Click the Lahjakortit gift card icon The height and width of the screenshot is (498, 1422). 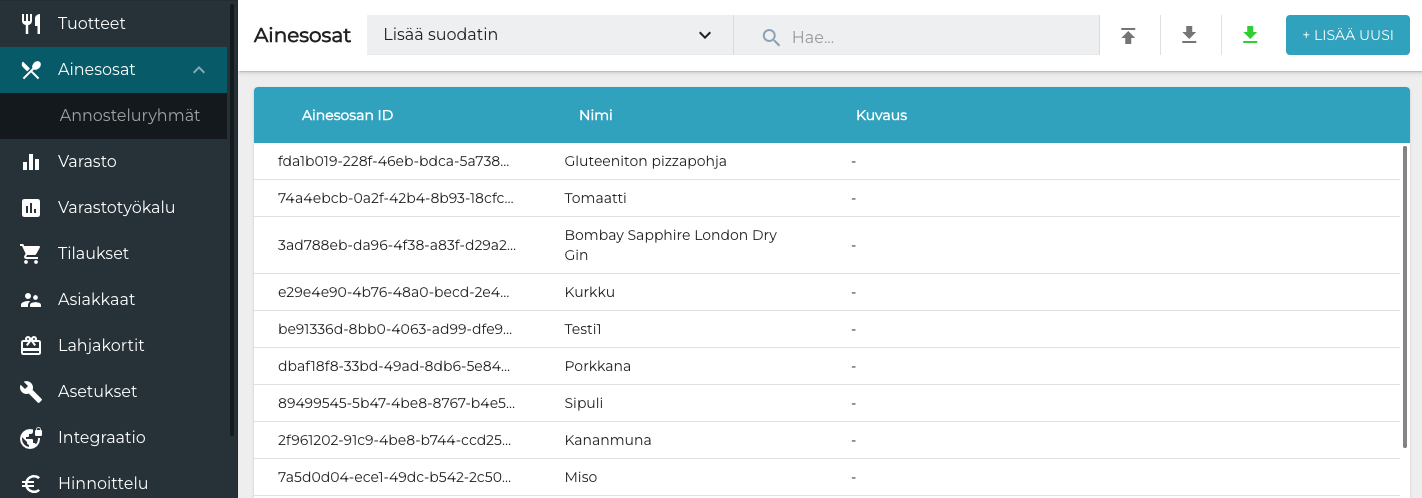click(31, 346)
